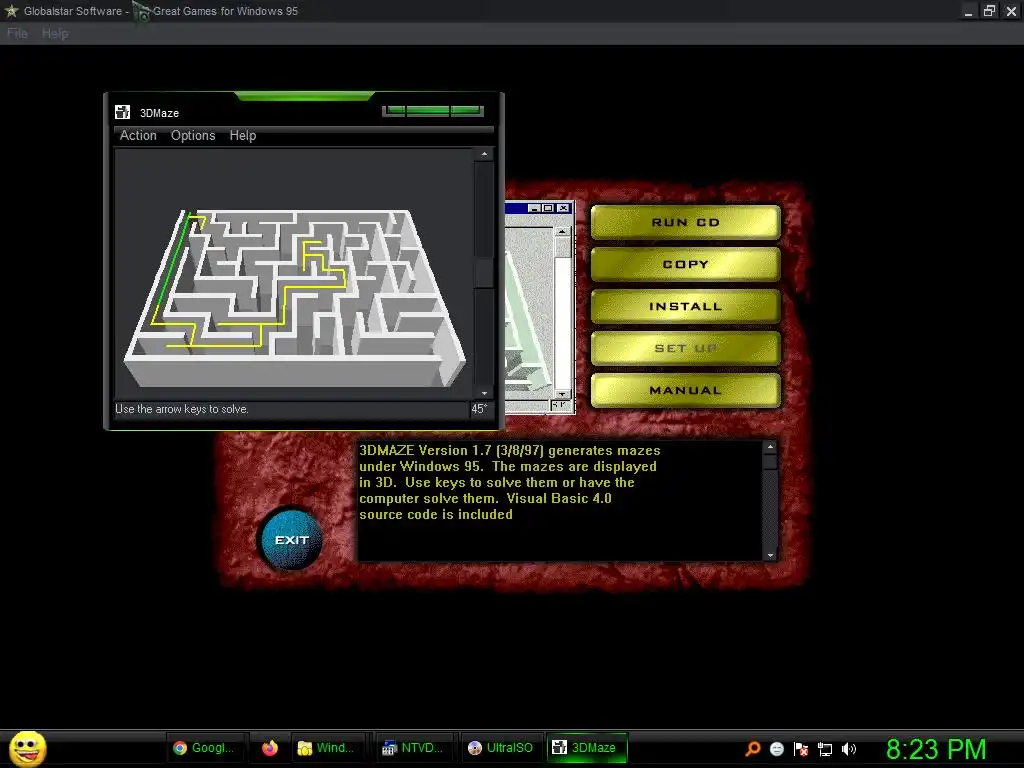Click the preview window scrollbar thumb
Image resolution: width=1024 pixels, height=768 pixels.
click(562, 247)
